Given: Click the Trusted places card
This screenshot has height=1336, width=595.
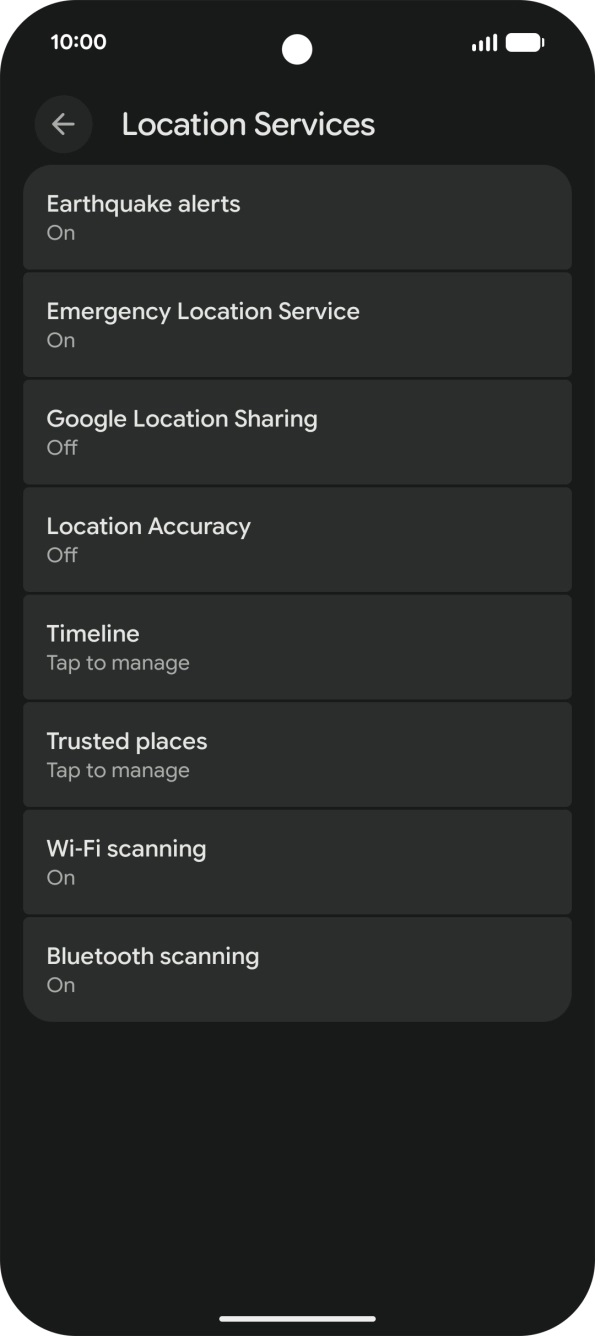Looking at the screenshot, I should click(x=297, y=754).
